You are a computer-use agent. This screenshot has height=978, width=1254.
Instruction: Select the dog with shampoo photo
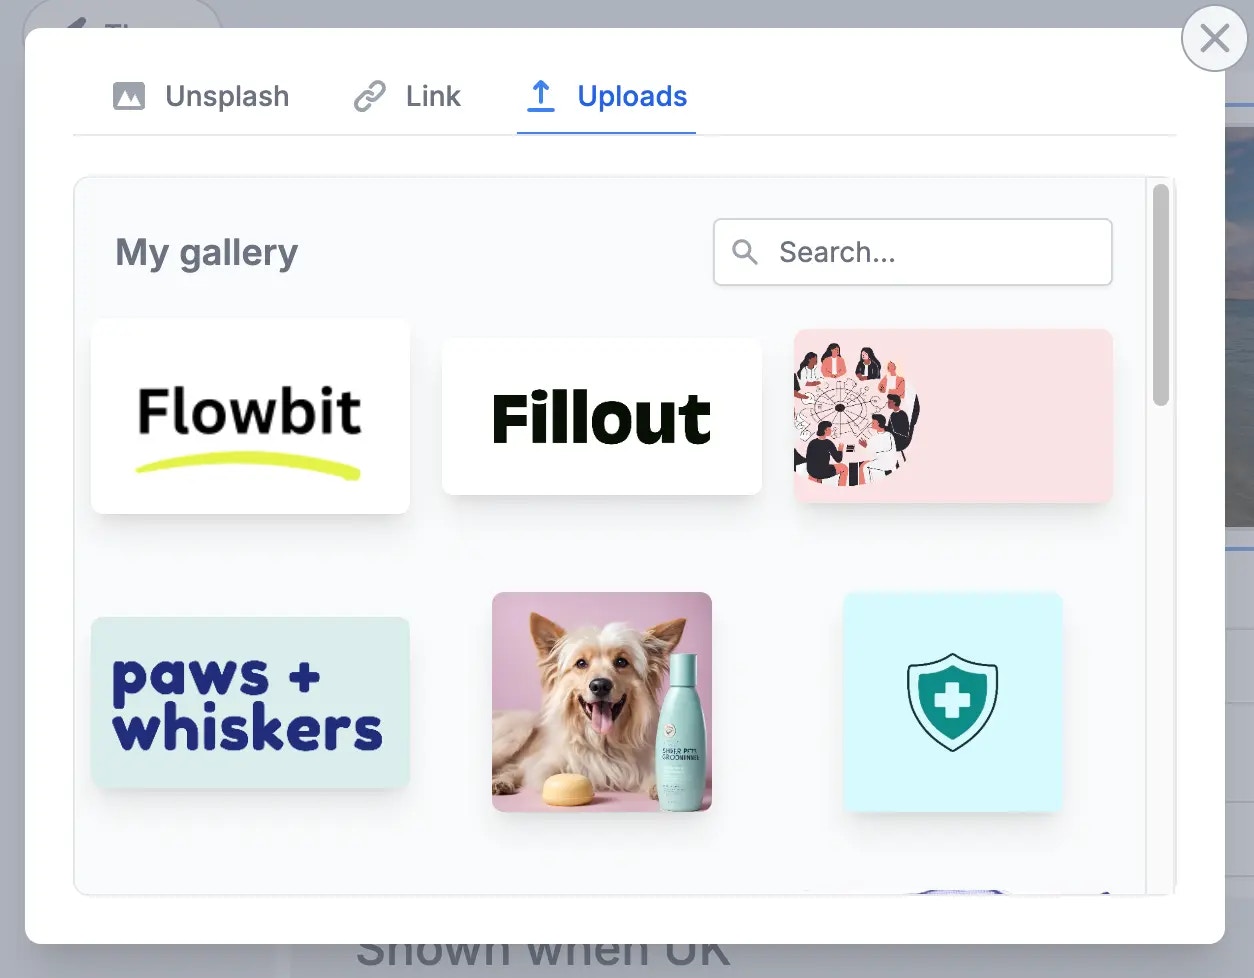602,702
